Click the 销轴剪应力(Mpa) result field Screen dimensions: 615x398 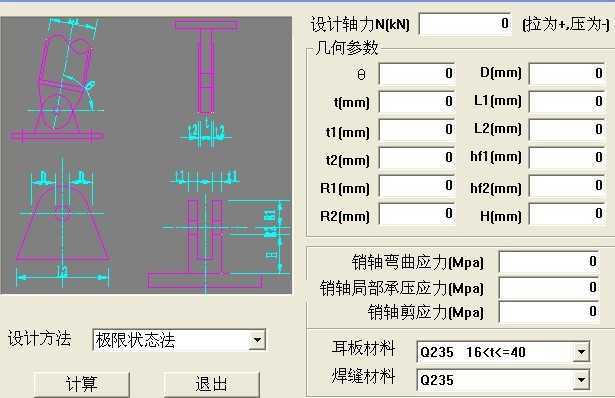click(x=549, y=312)
